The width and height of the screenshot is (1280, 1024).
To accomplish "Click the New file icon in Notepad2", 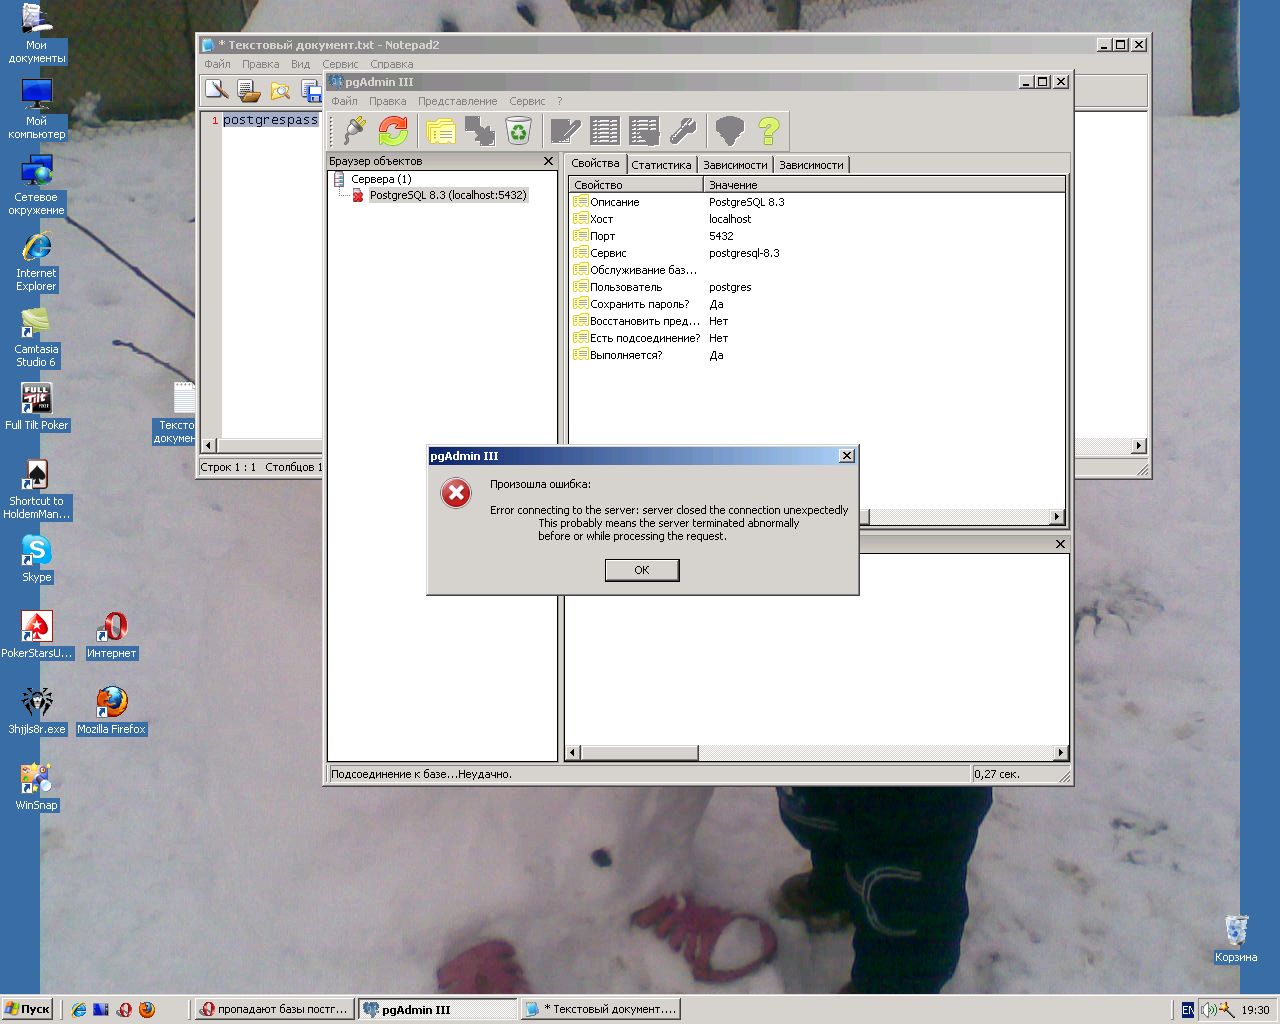I will tap(217, 91).
